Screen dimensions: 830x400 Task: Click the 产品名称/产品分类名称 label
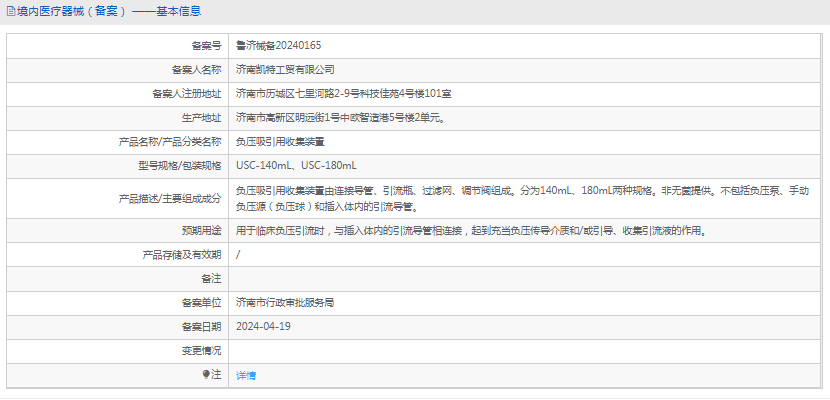170,142
